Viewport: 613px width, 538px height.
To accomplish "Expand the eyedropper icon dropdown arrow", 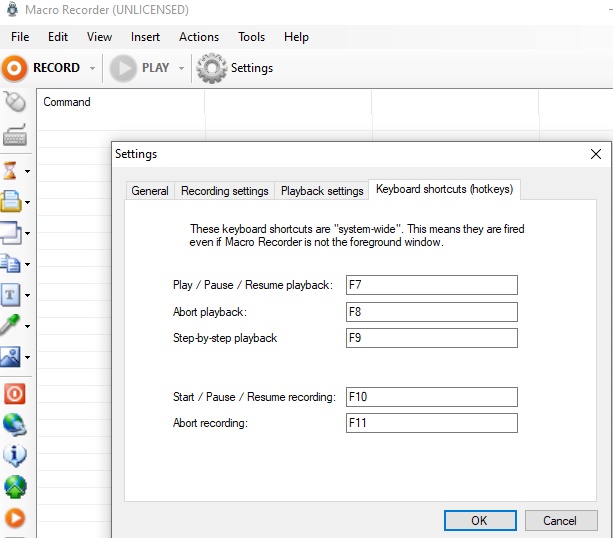I will pos(27,326).
